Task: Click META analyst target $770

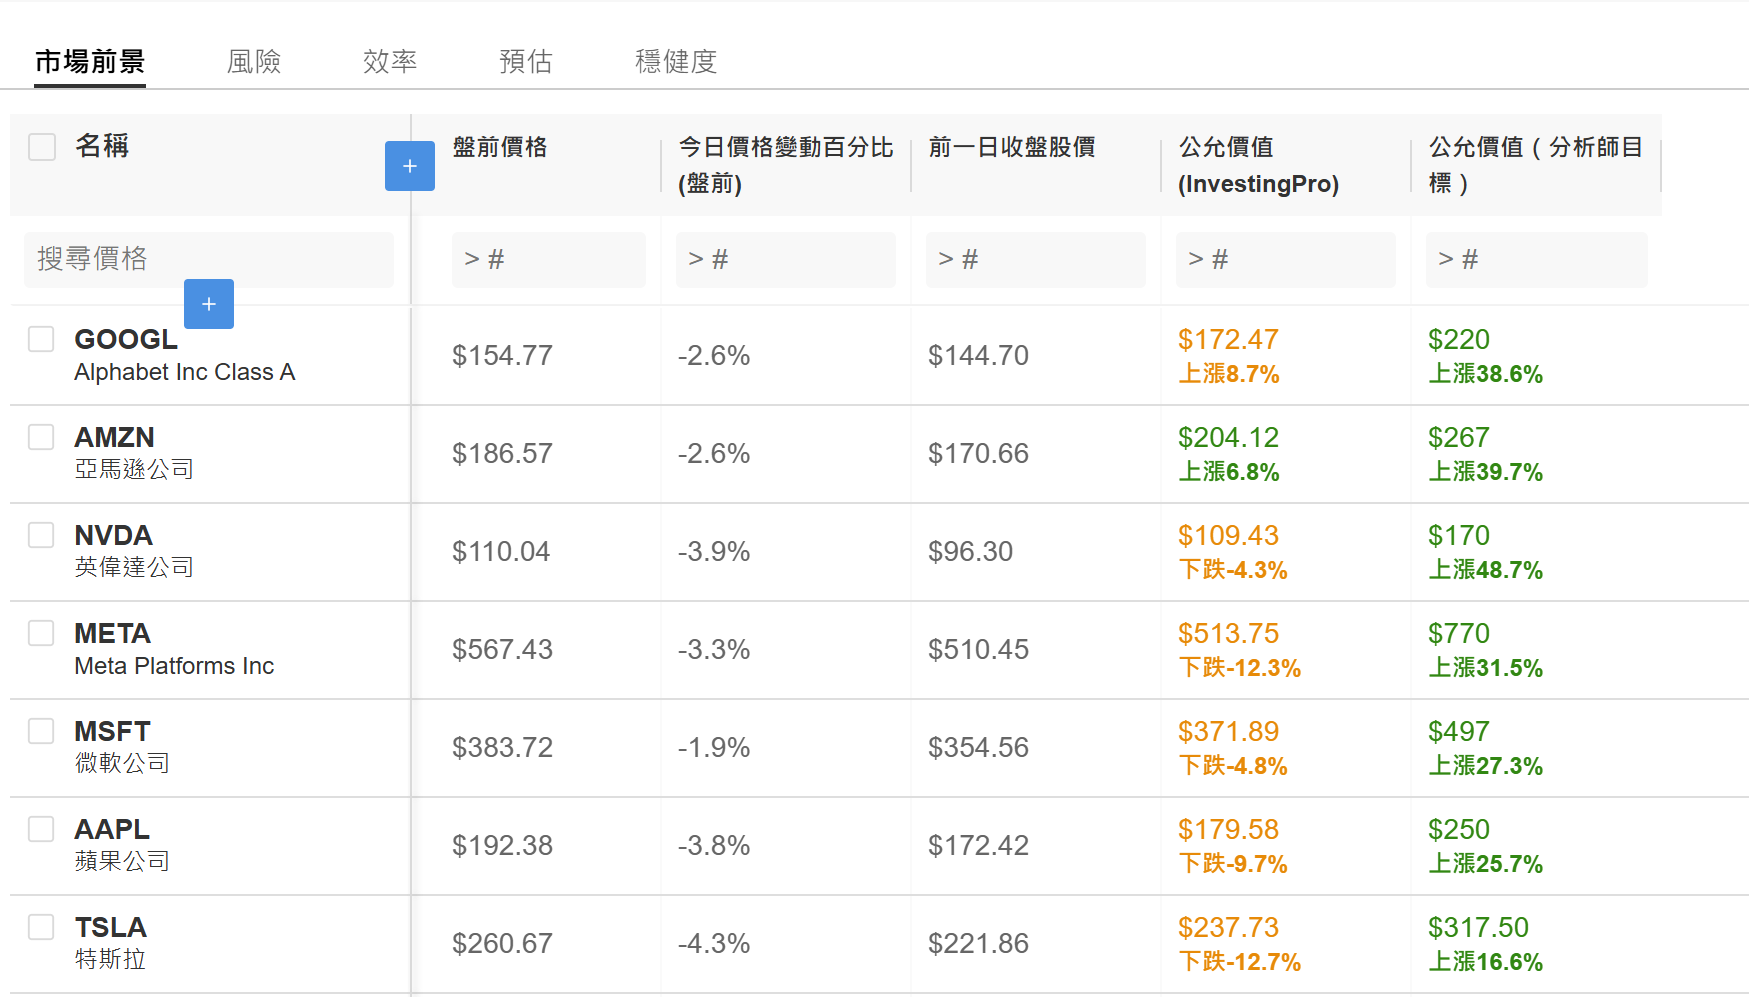Action: [1459, 633]
